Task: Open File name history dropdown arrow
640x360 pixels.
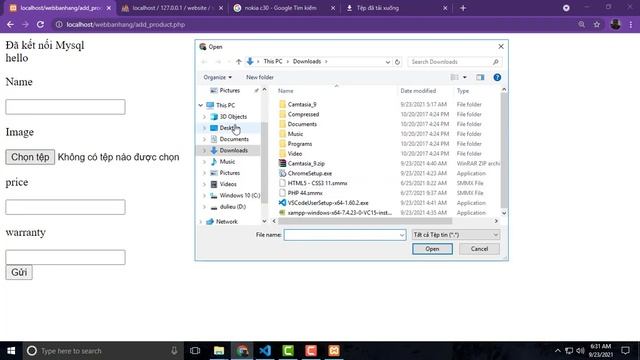Action: (402, 235)
